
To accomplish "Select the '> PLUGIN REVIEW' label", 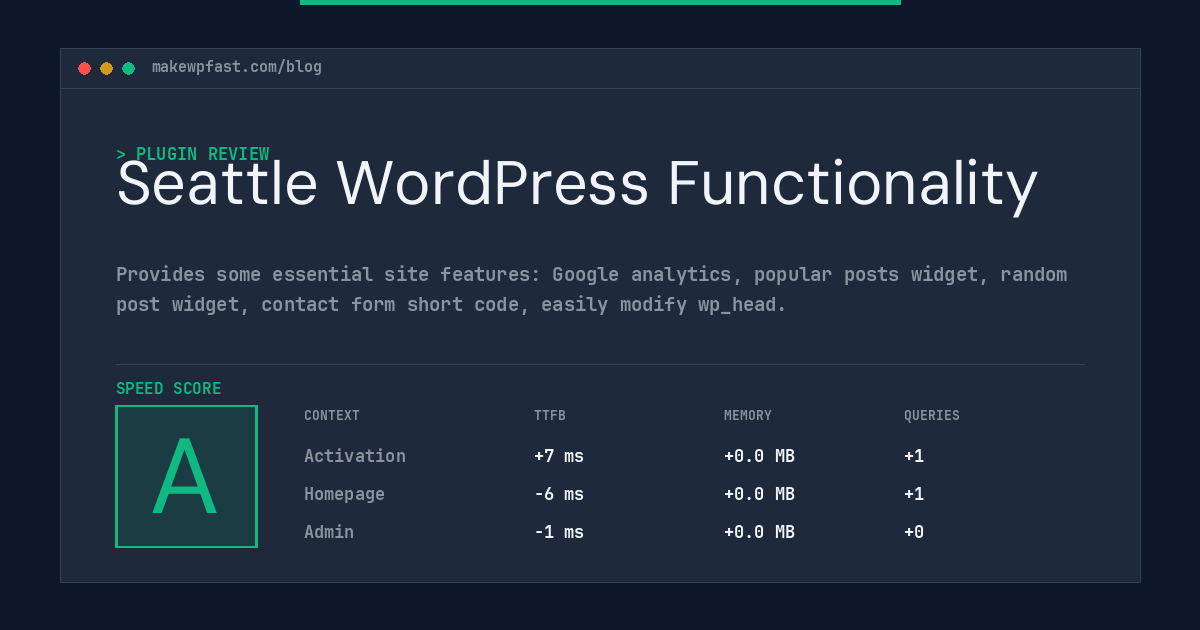I will (193, 154).
